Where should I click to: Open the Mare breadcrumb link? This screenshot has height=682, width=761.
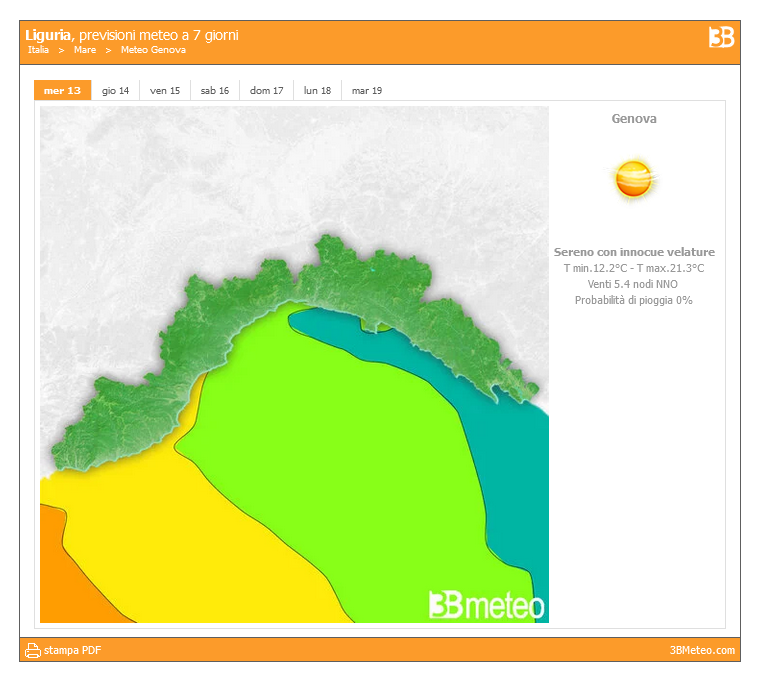click(85, 50)
